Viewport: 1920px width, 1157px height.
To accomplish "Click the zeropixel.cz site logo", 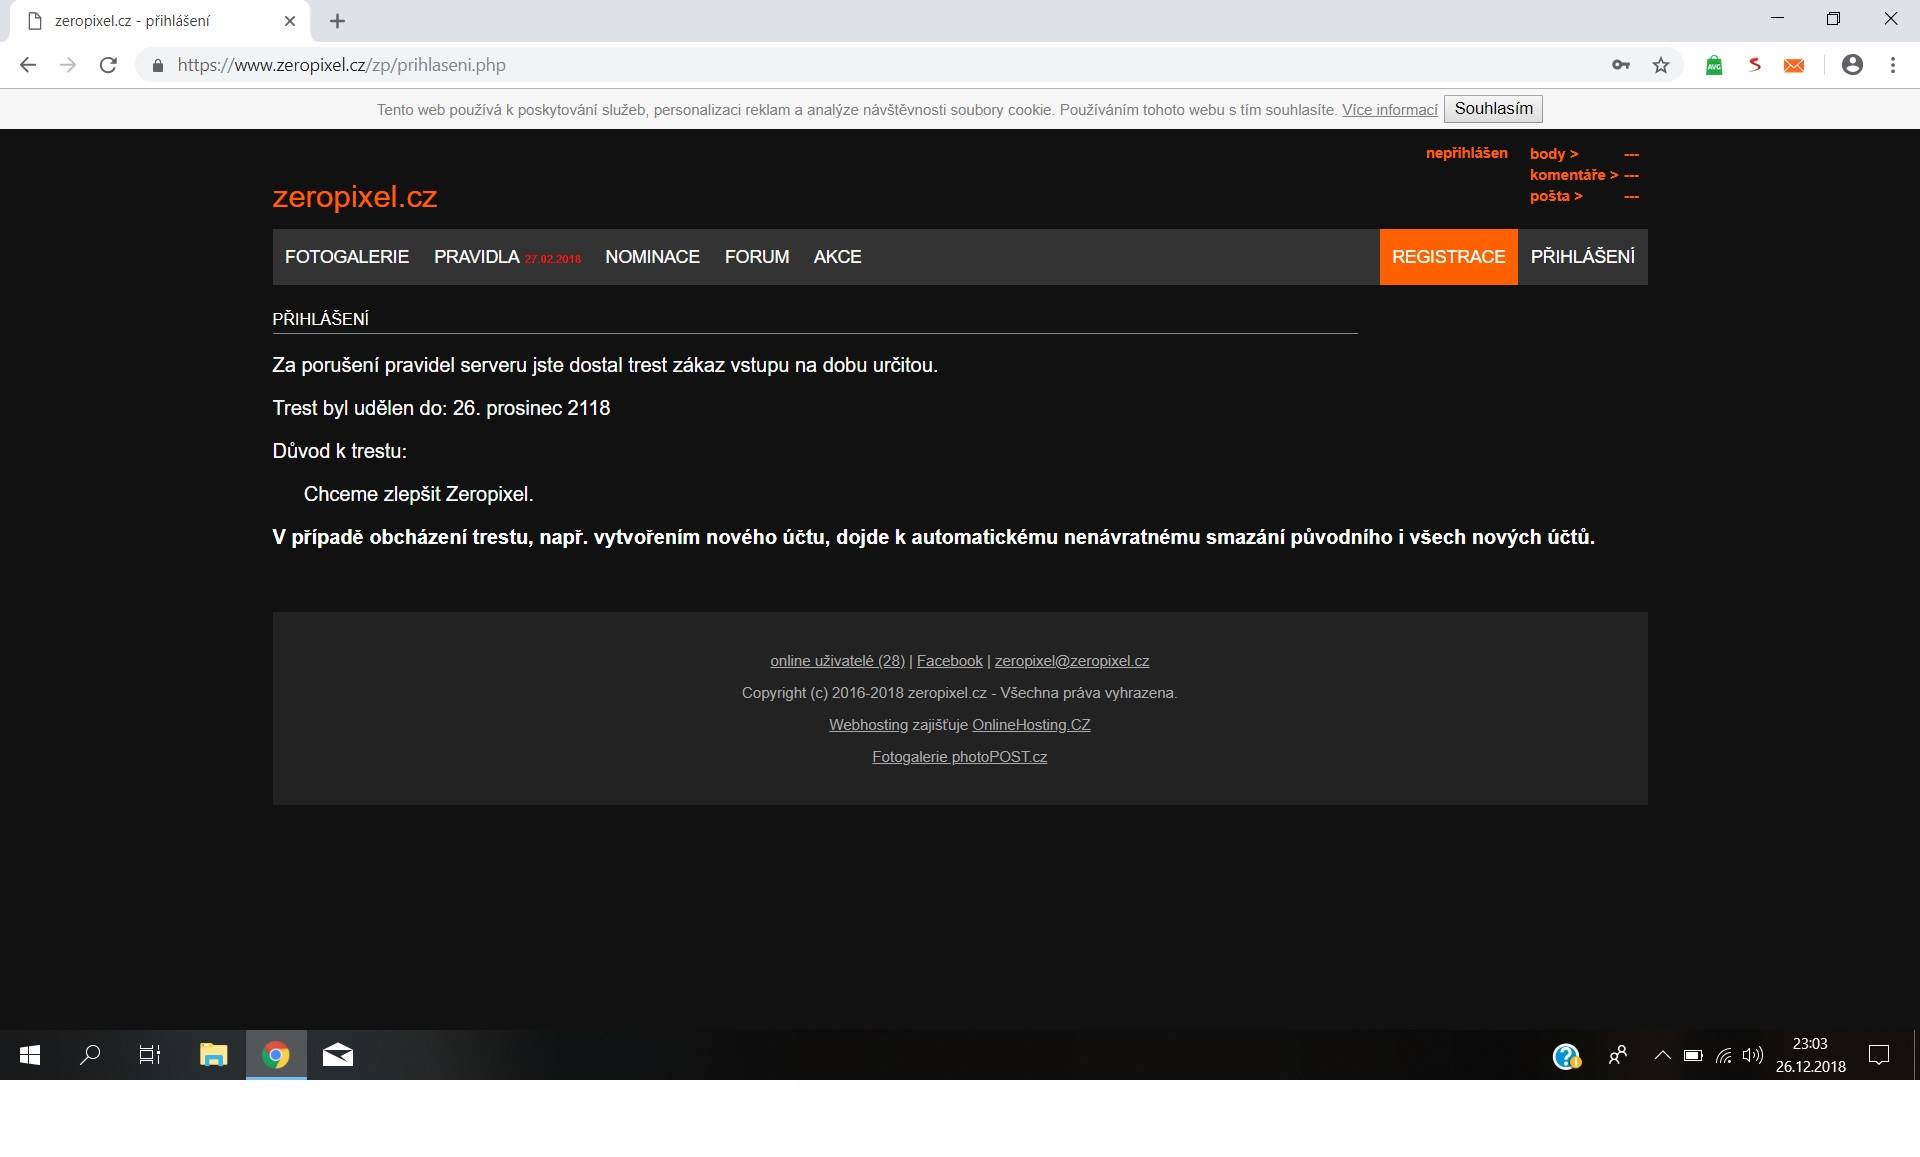I will (x=355, y=197).
